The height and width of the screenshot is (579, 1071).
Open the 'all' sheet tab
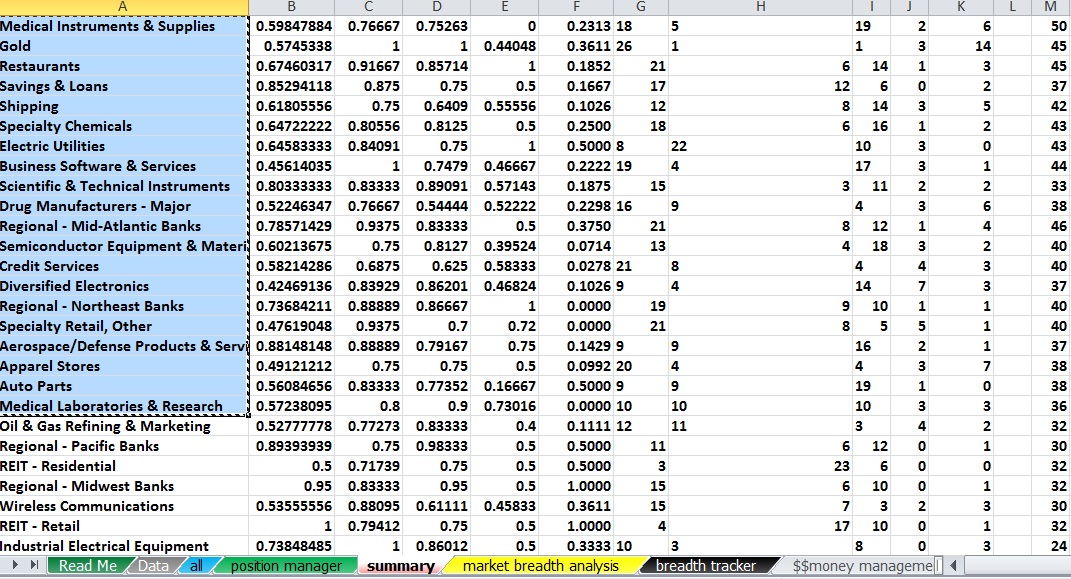[197, 565]
